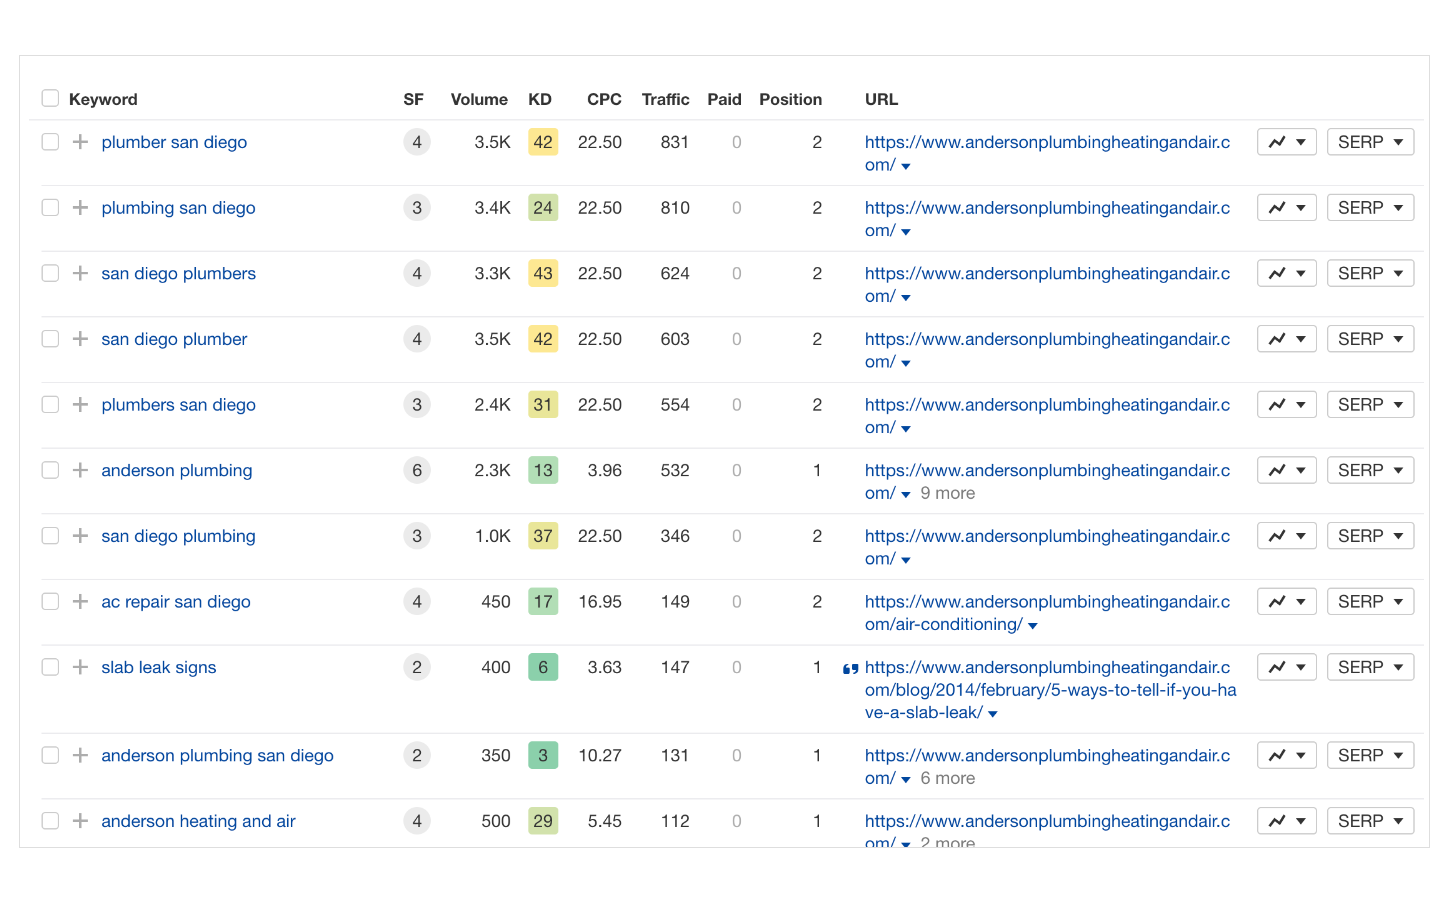The width and height of the screenshot is (1450, 906).
Task: Open keyword link slab leak signs
Action: coord(158,667)
